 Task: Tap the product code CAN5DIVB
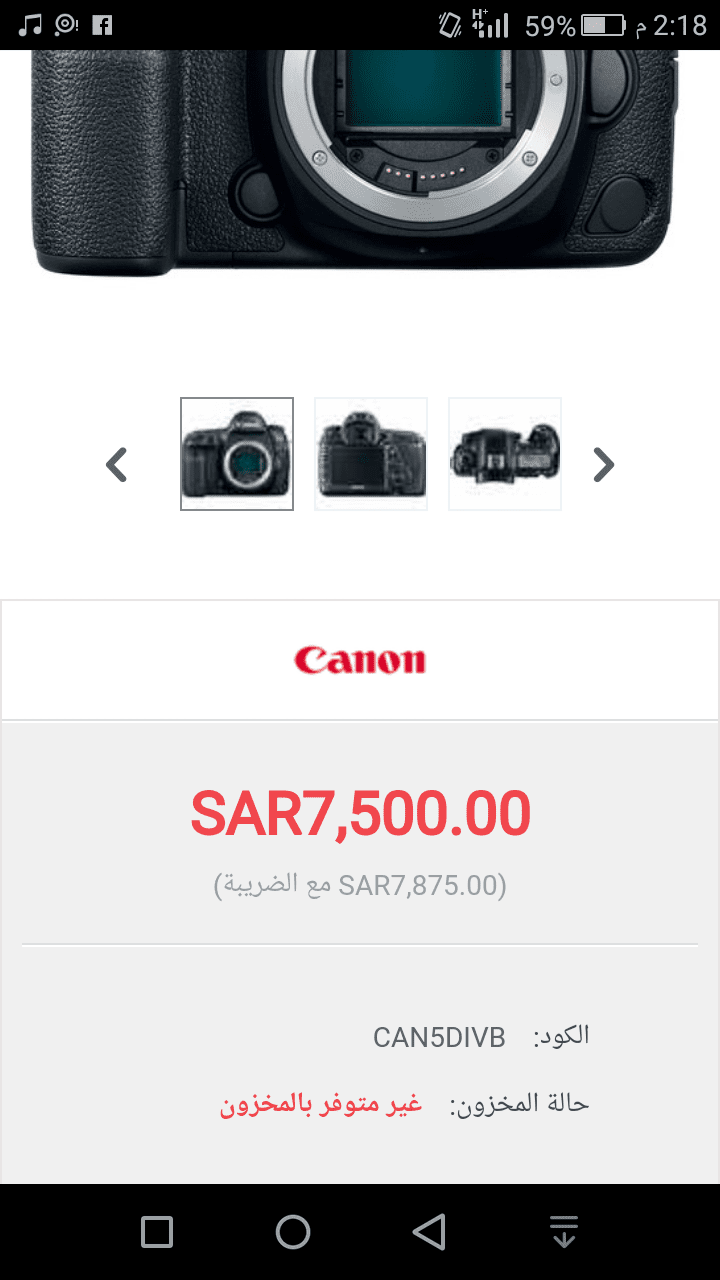tap(439, 1037)
